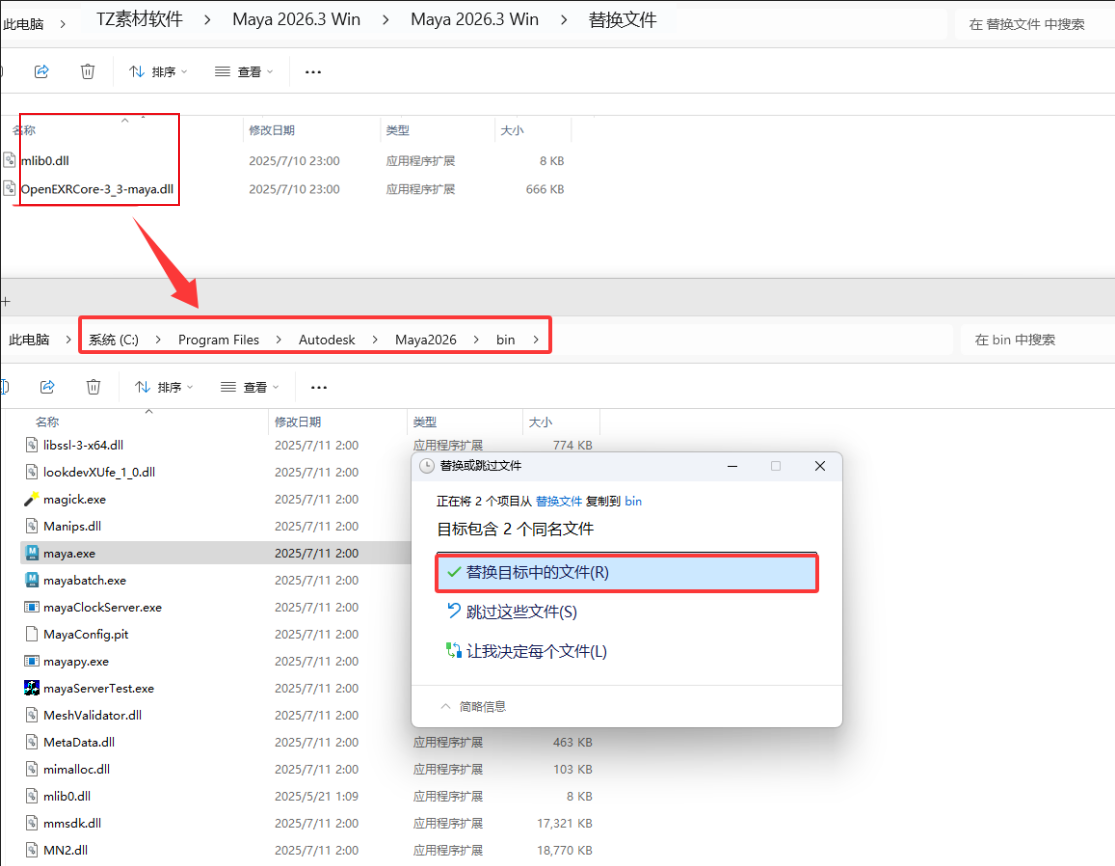
Task: Click the mlib0.dll file icon in top window
Action: [x=9, y=160]
